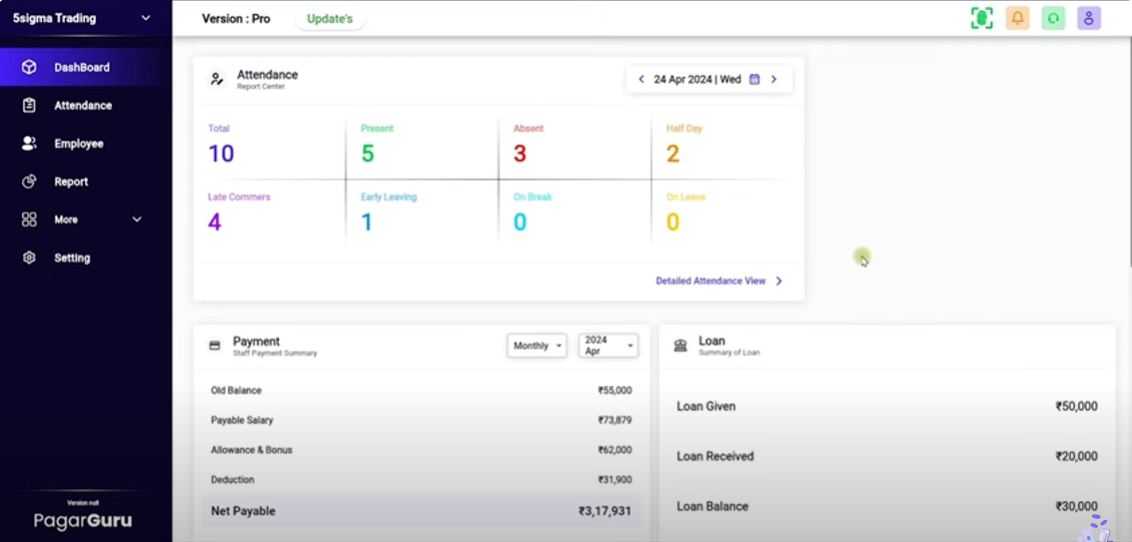The width and height of the screenshot is (1132, 542).
Task: Click the Payable Salary ₹73,879 value
Action: (614, 420)
